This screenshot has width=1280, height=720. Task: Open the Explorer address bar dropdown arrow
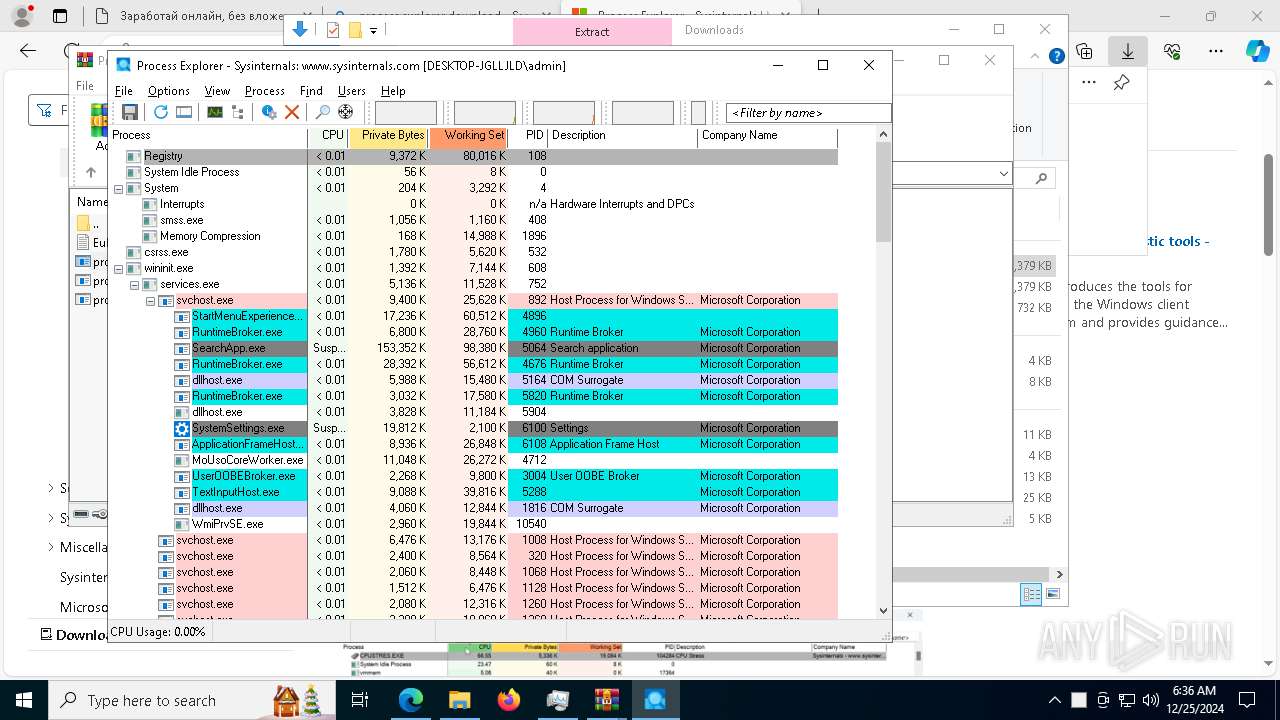(1004, 175)
